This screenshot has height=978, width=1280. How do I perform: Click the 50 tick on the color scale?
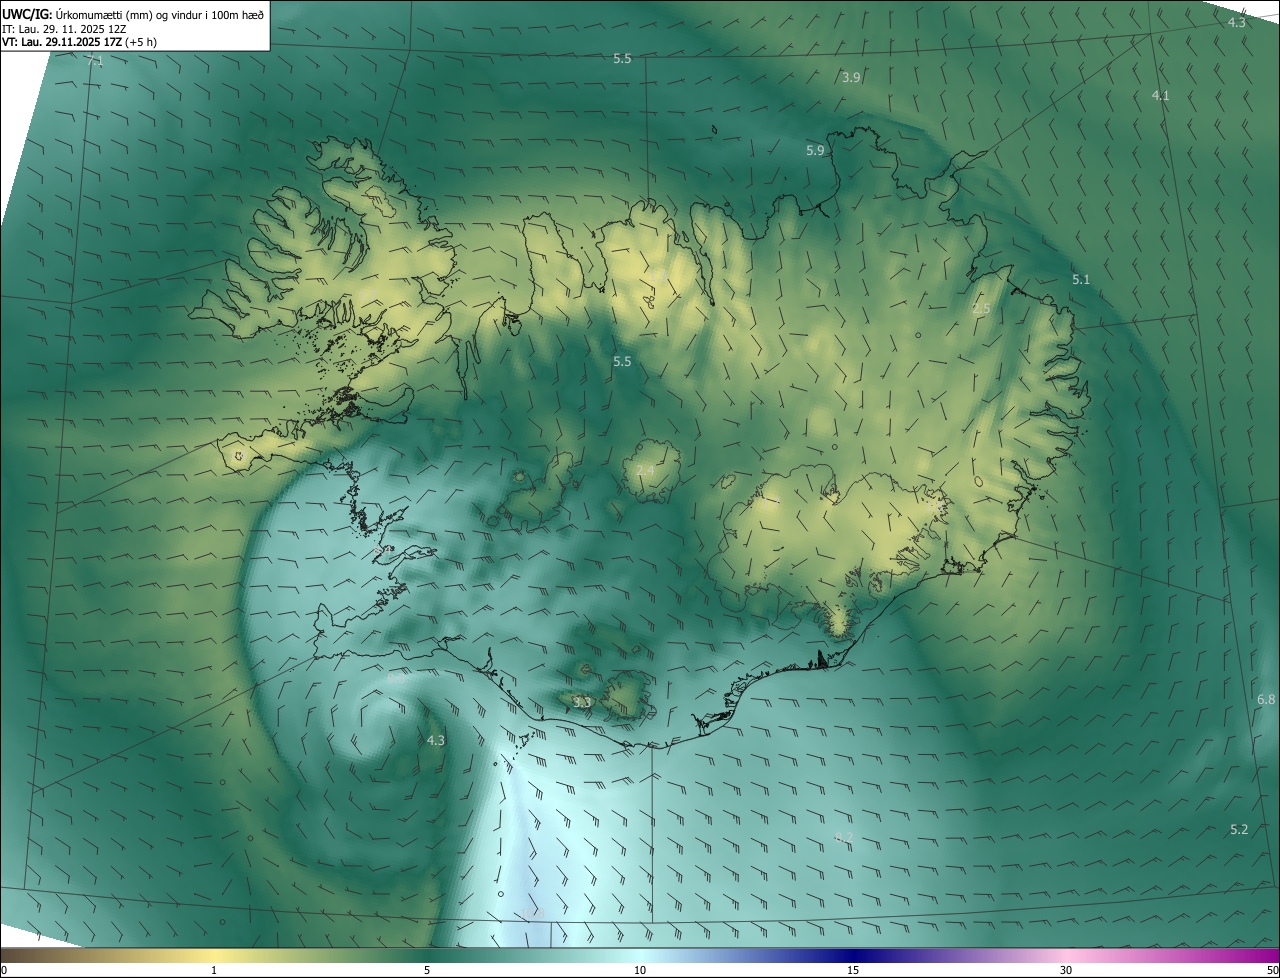coord(1273,970)
